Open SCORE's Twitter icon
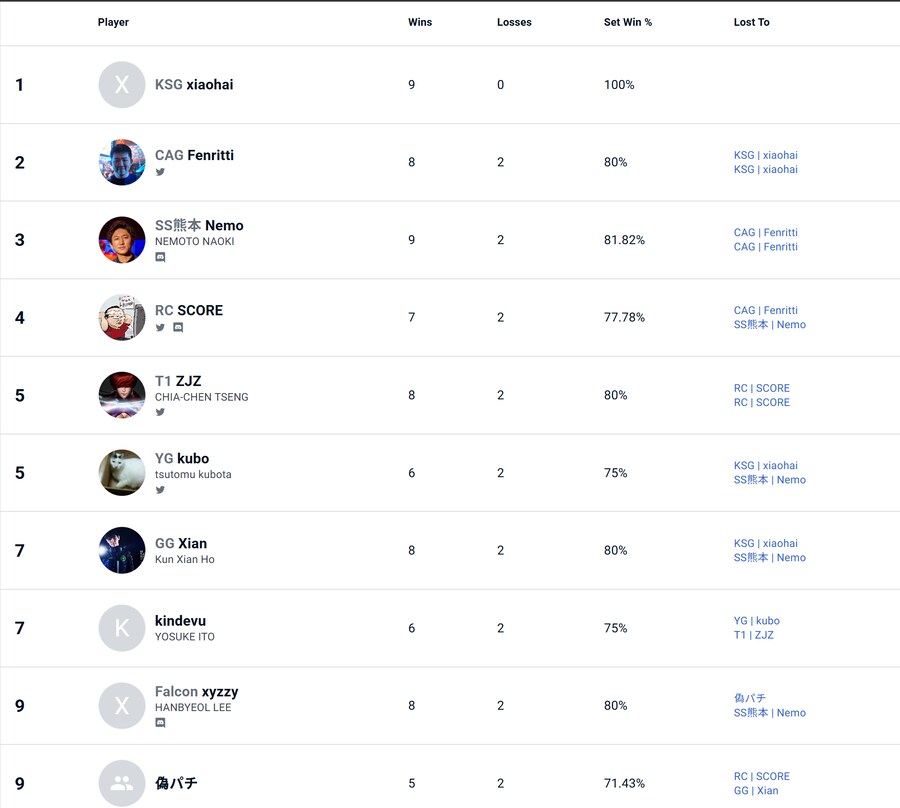 pos(160,327)
